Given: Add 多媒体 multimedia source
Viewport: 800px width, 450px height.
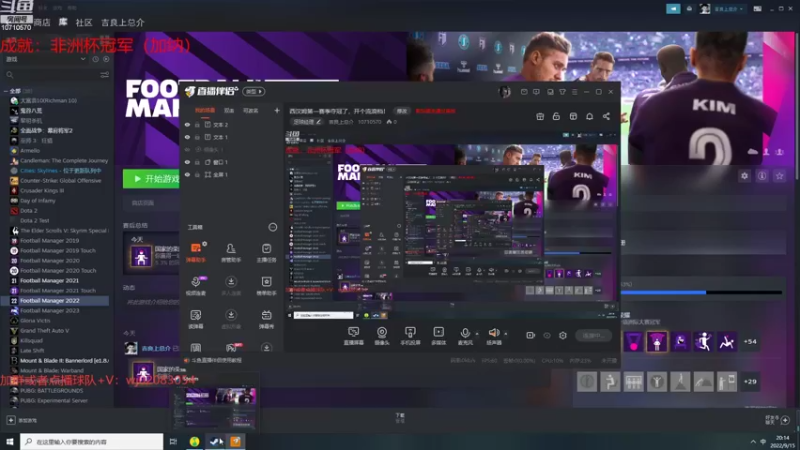Looking at the screenshot, I should [439, 336].
